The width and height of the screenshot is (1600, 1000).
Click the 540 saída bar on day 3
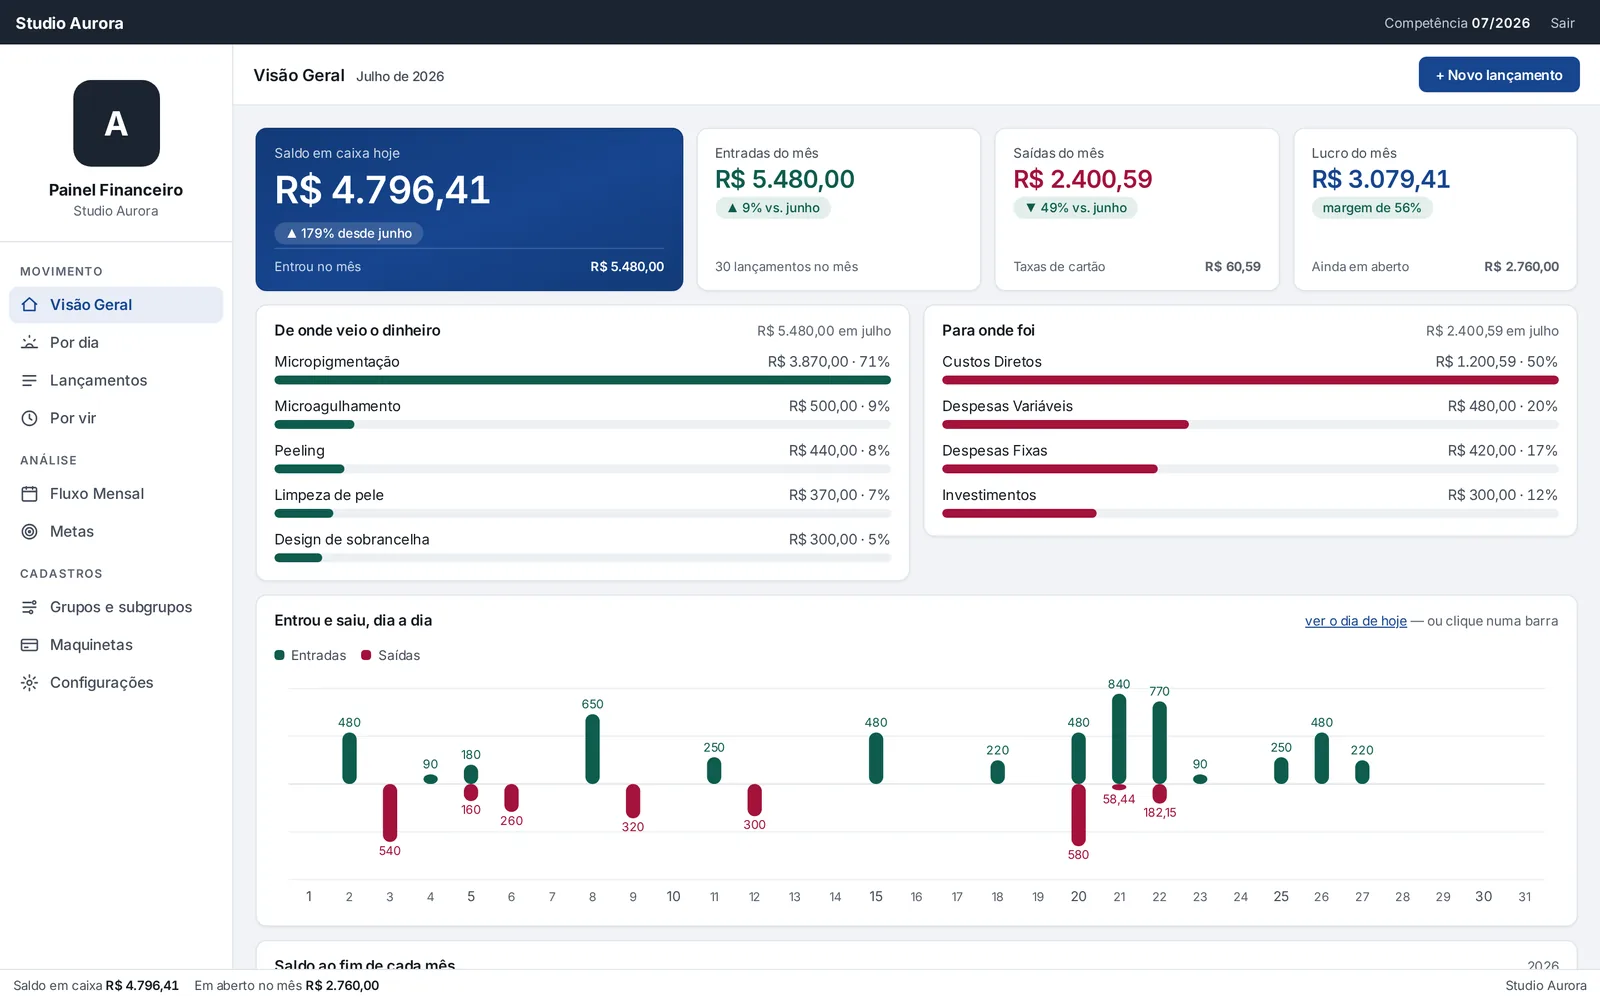click(390, 813)
